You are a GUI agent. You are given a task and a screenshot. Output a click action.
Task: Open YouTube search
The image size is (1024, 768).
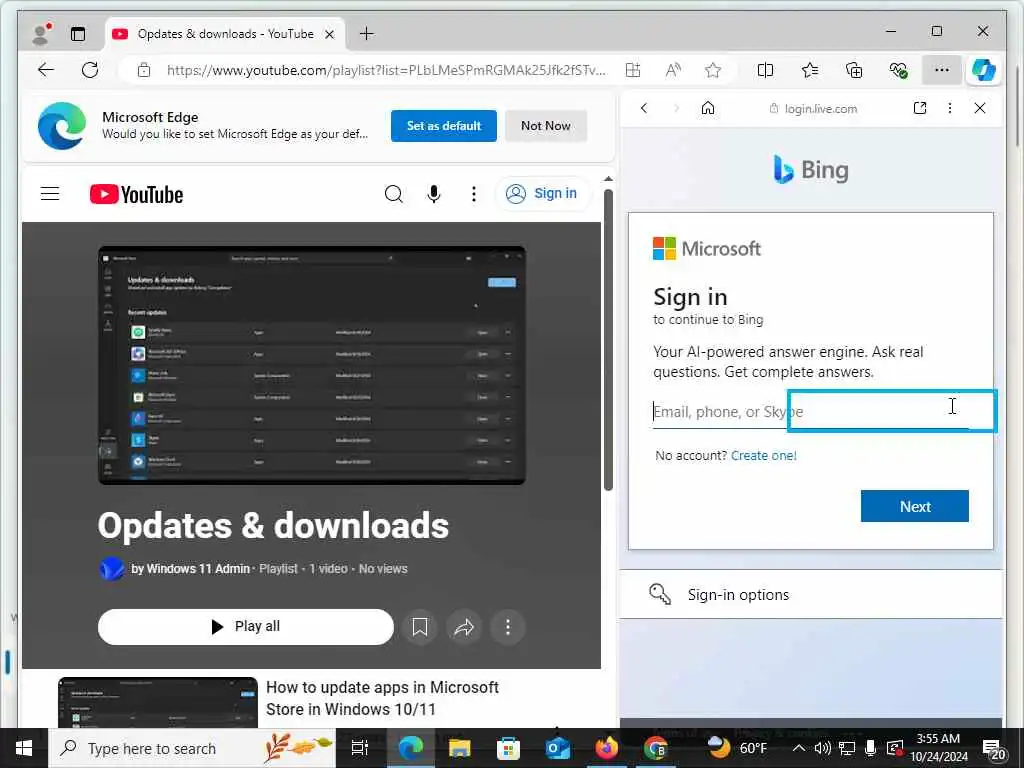pyautogui.click(x=394, y=194)
